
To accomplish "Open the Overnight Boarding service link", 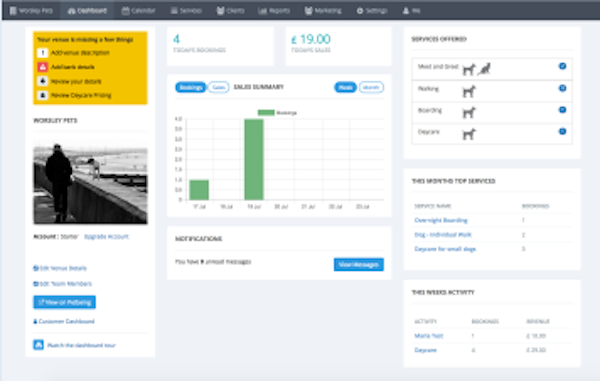I will [441, 220].
